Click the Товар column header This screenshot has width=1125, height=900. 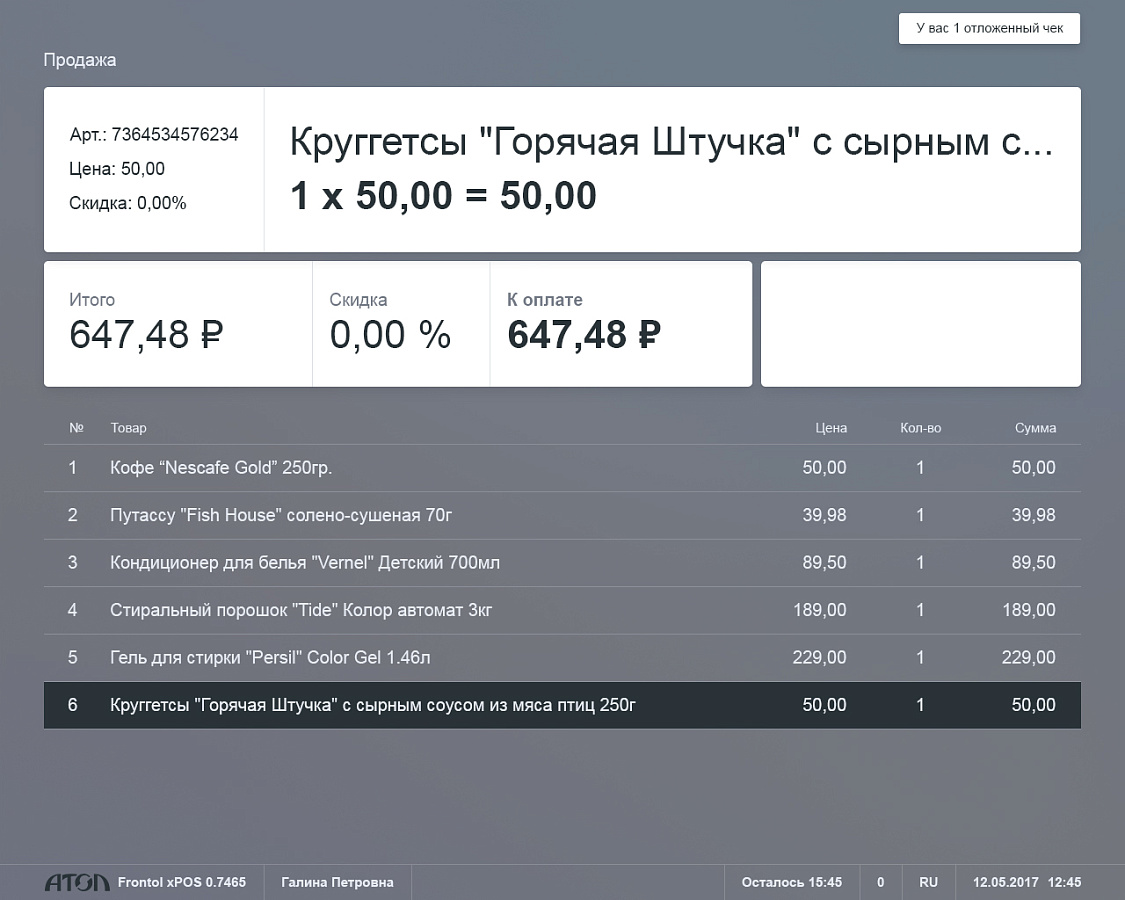click(128, 428)
